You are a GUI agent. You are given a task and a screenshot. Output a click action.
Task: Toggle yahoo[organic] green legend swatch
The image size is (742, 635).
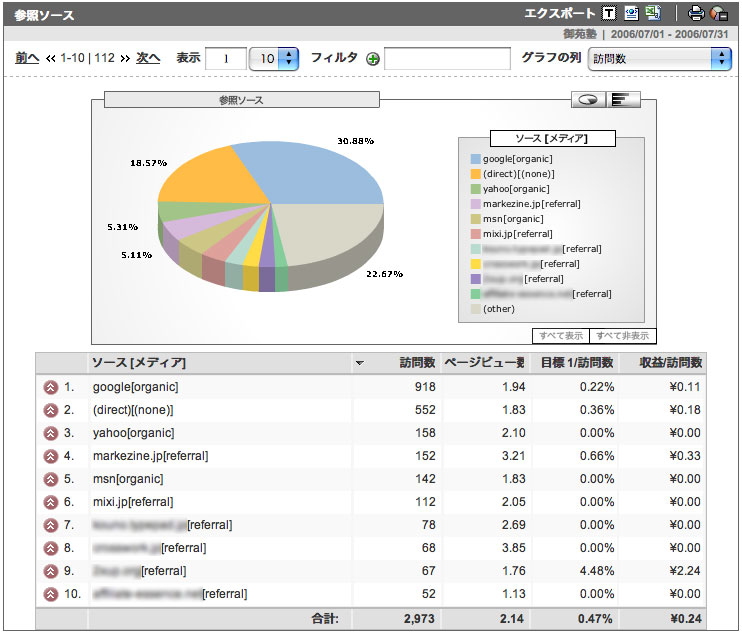475,189
